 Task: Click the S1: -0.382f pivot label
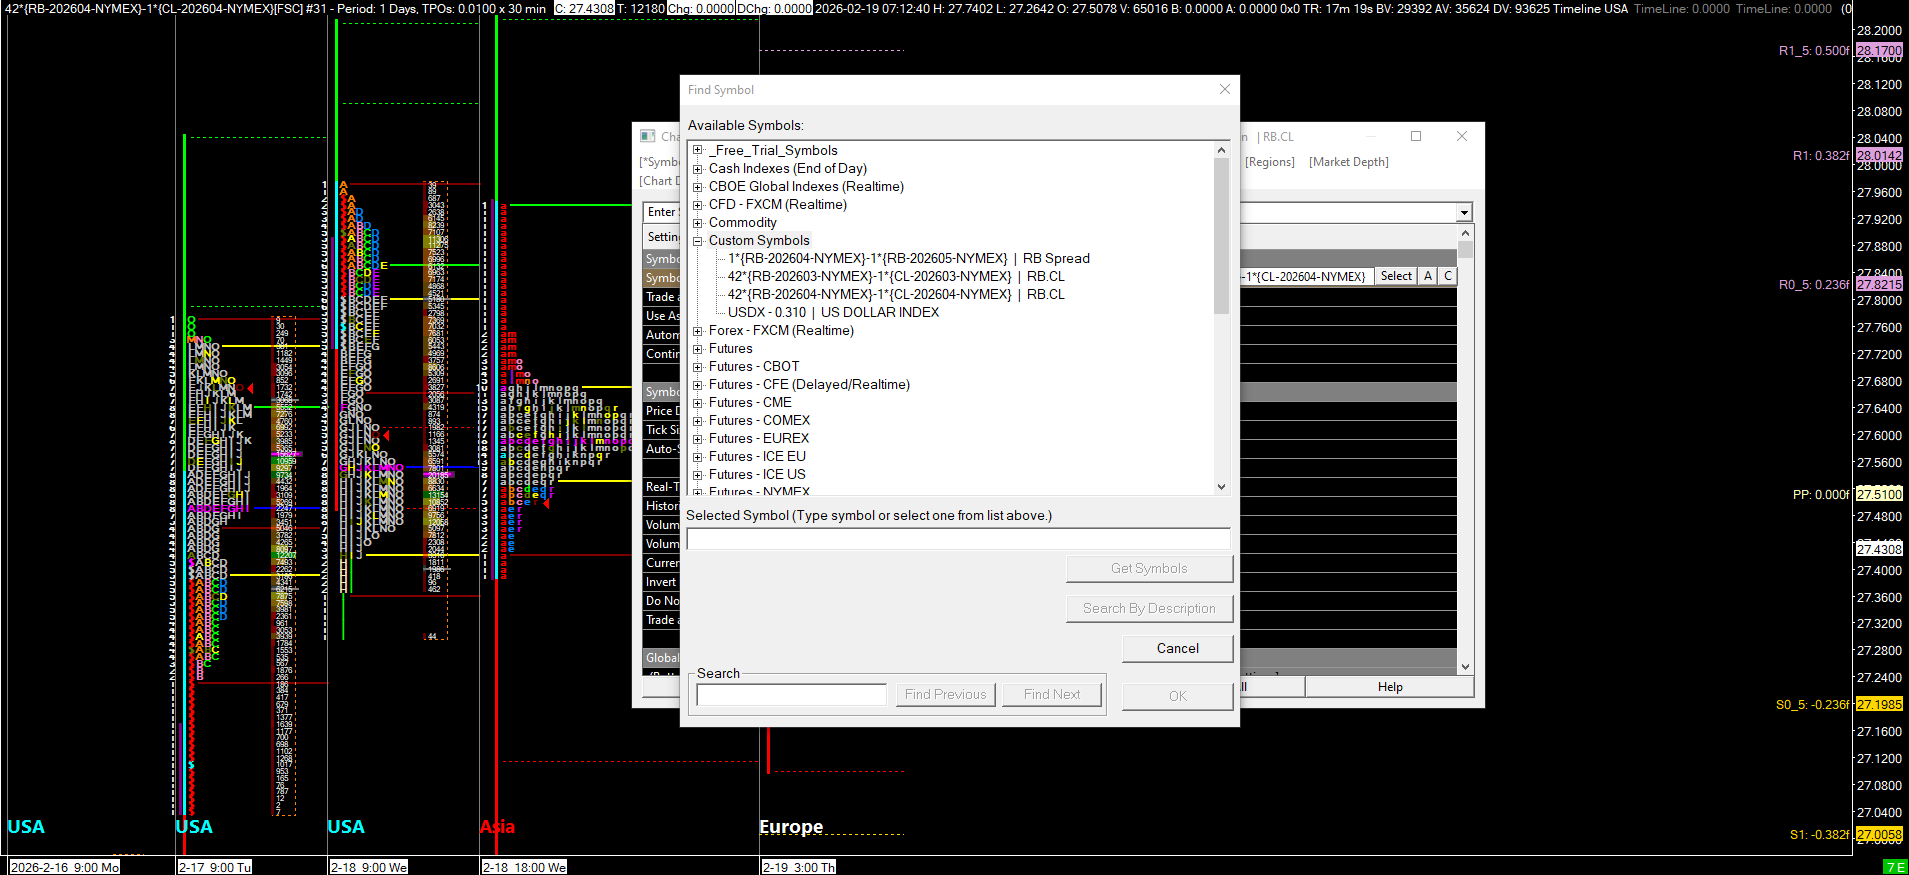(x=1820, y=835)
